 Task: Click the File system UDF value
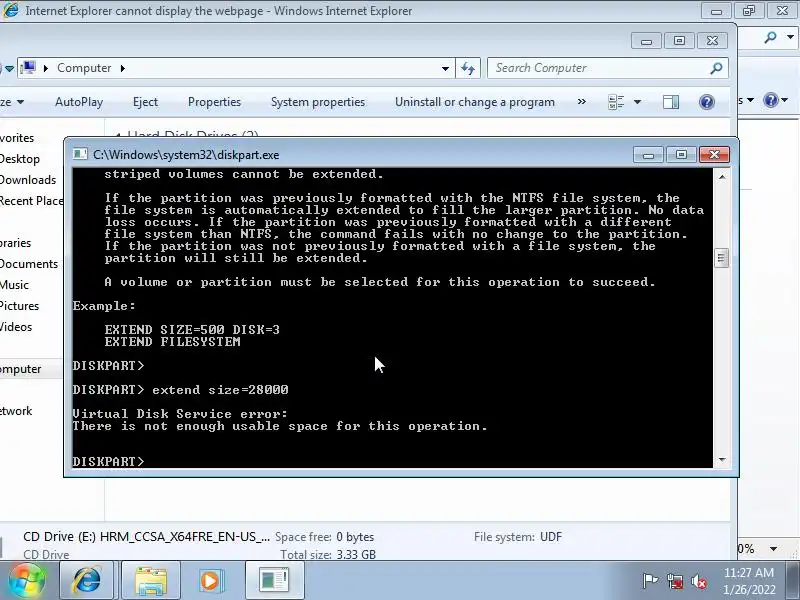pyautogui.click(x=551, y=537)
